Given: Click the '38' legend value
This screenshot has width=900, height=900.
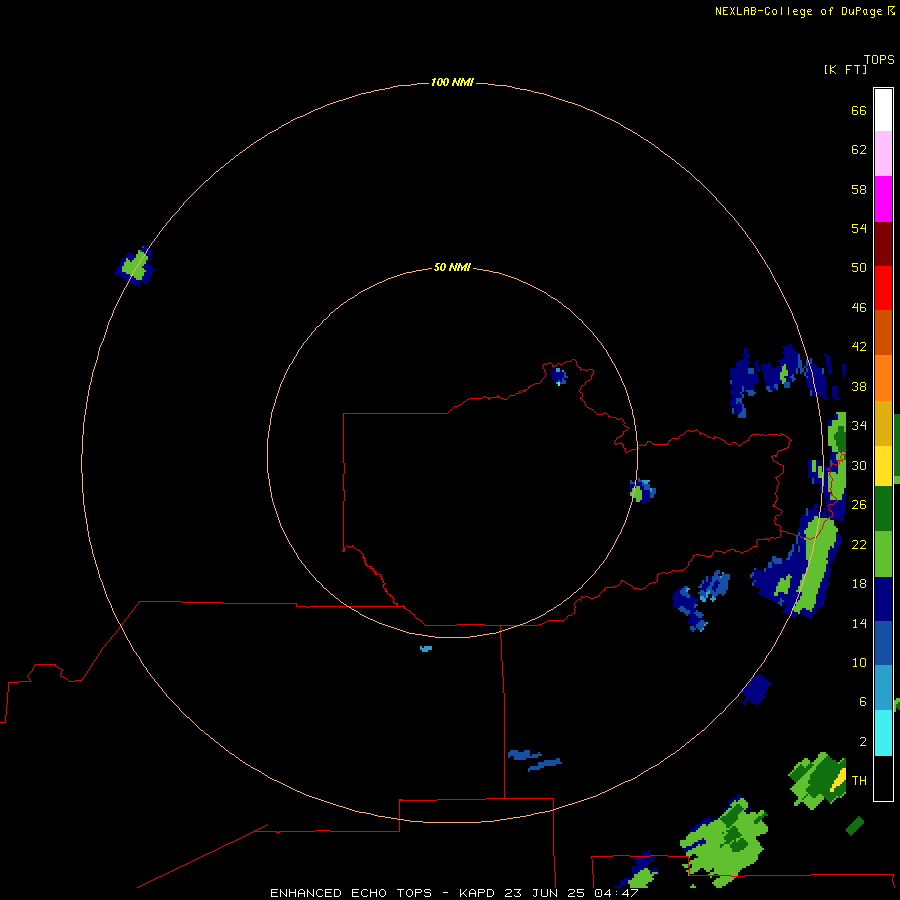Looking at the screenshot, I should click(x=859, y=386).
